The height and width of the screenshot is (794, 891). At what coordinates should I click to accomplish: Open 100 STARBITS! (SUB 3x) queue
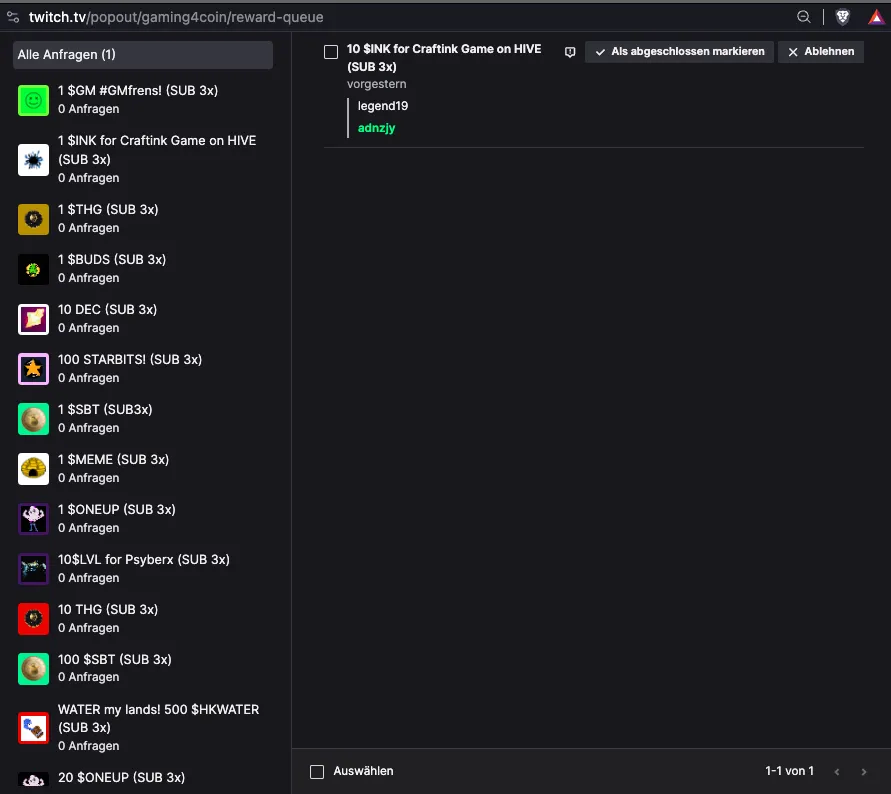(143, 368)
